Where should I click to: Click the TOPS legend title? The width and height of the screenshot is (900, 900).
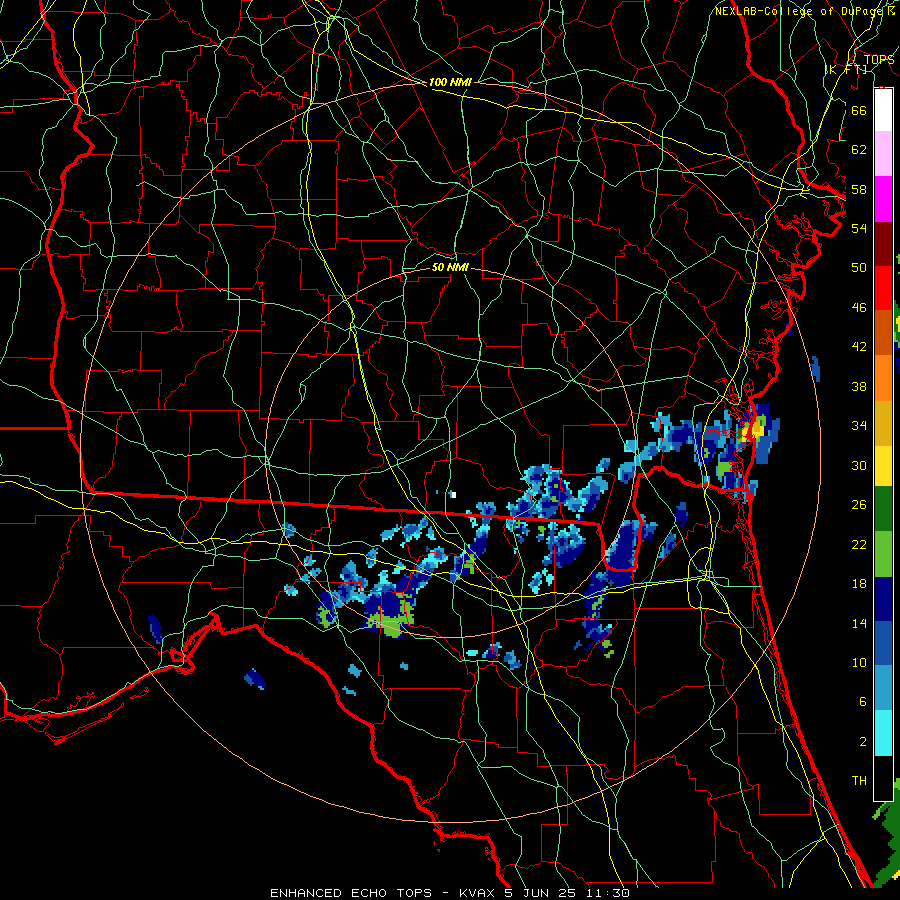point(879,60)
